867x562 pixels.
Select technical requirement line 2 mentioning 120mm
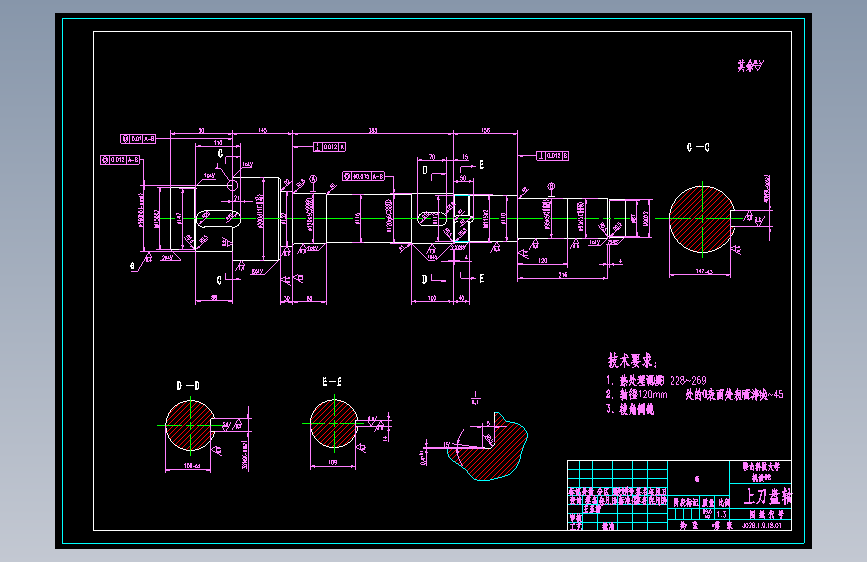coord(694,394)
